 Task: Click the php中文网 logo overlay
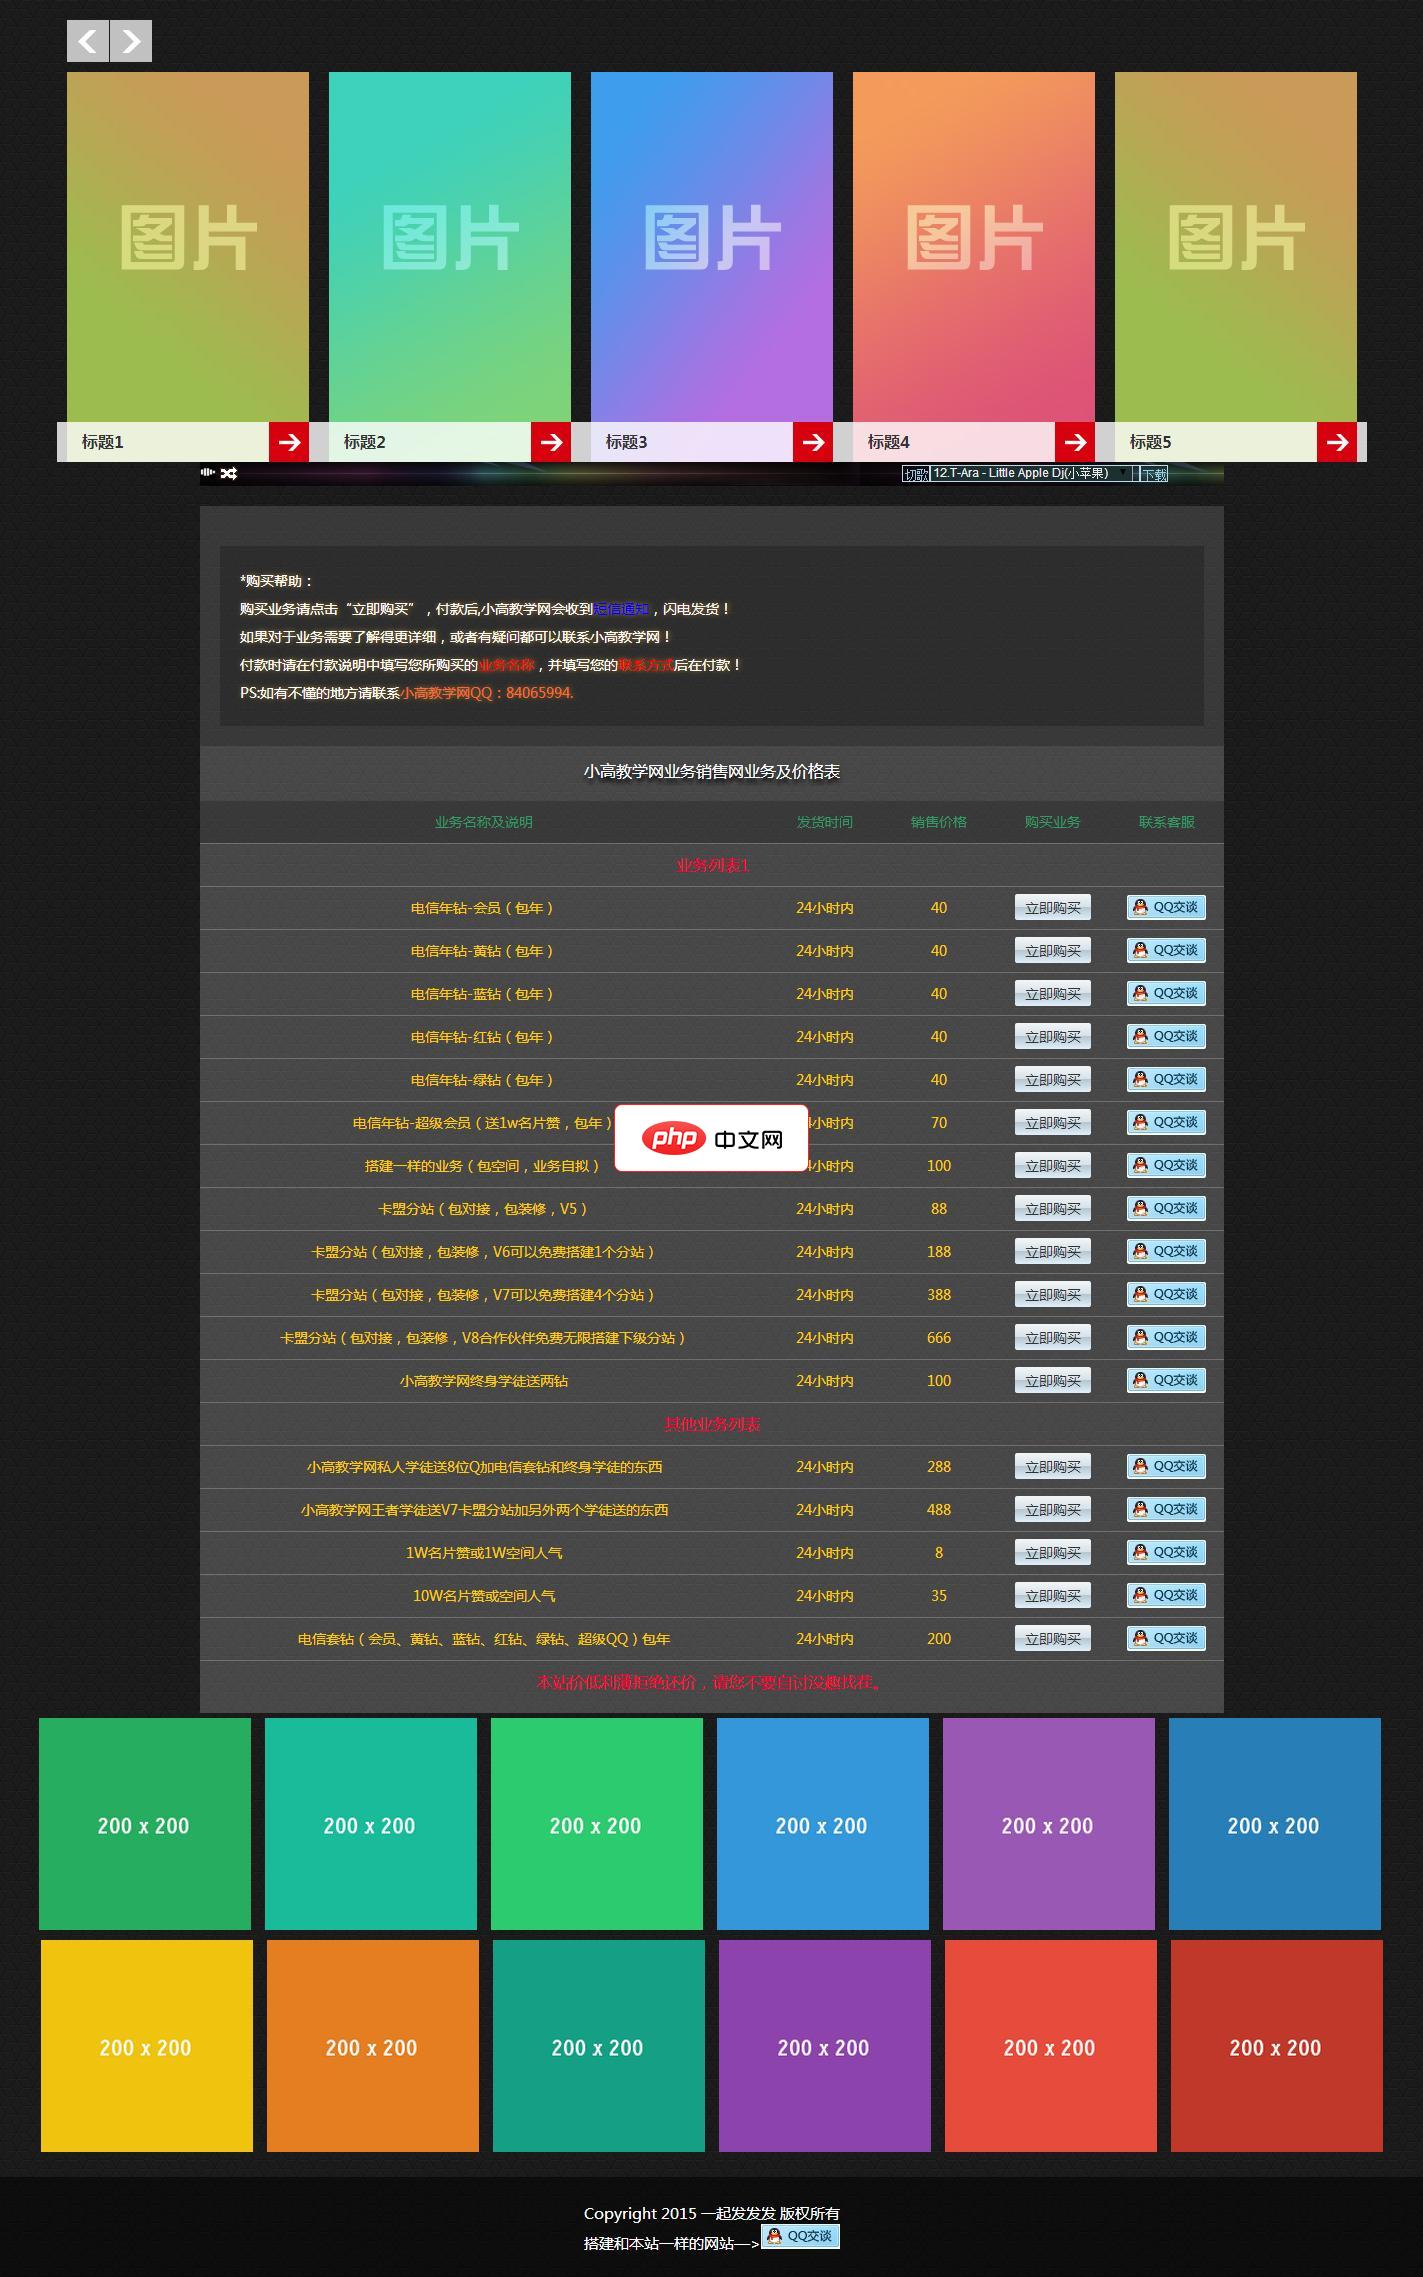tap(711, 1138)
